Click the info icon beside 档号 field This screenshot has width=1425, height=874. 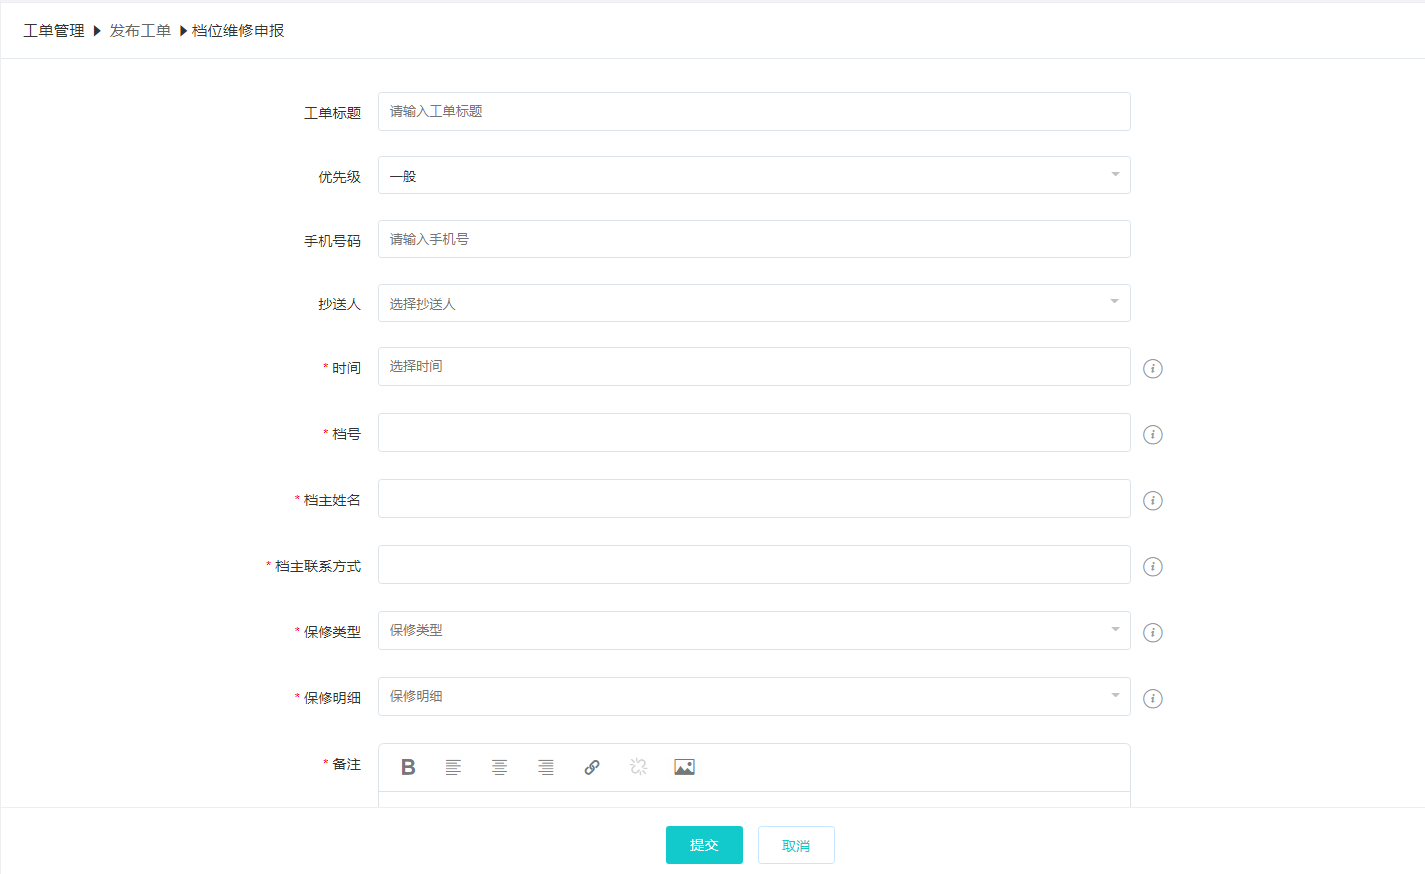pos(1153,434)
